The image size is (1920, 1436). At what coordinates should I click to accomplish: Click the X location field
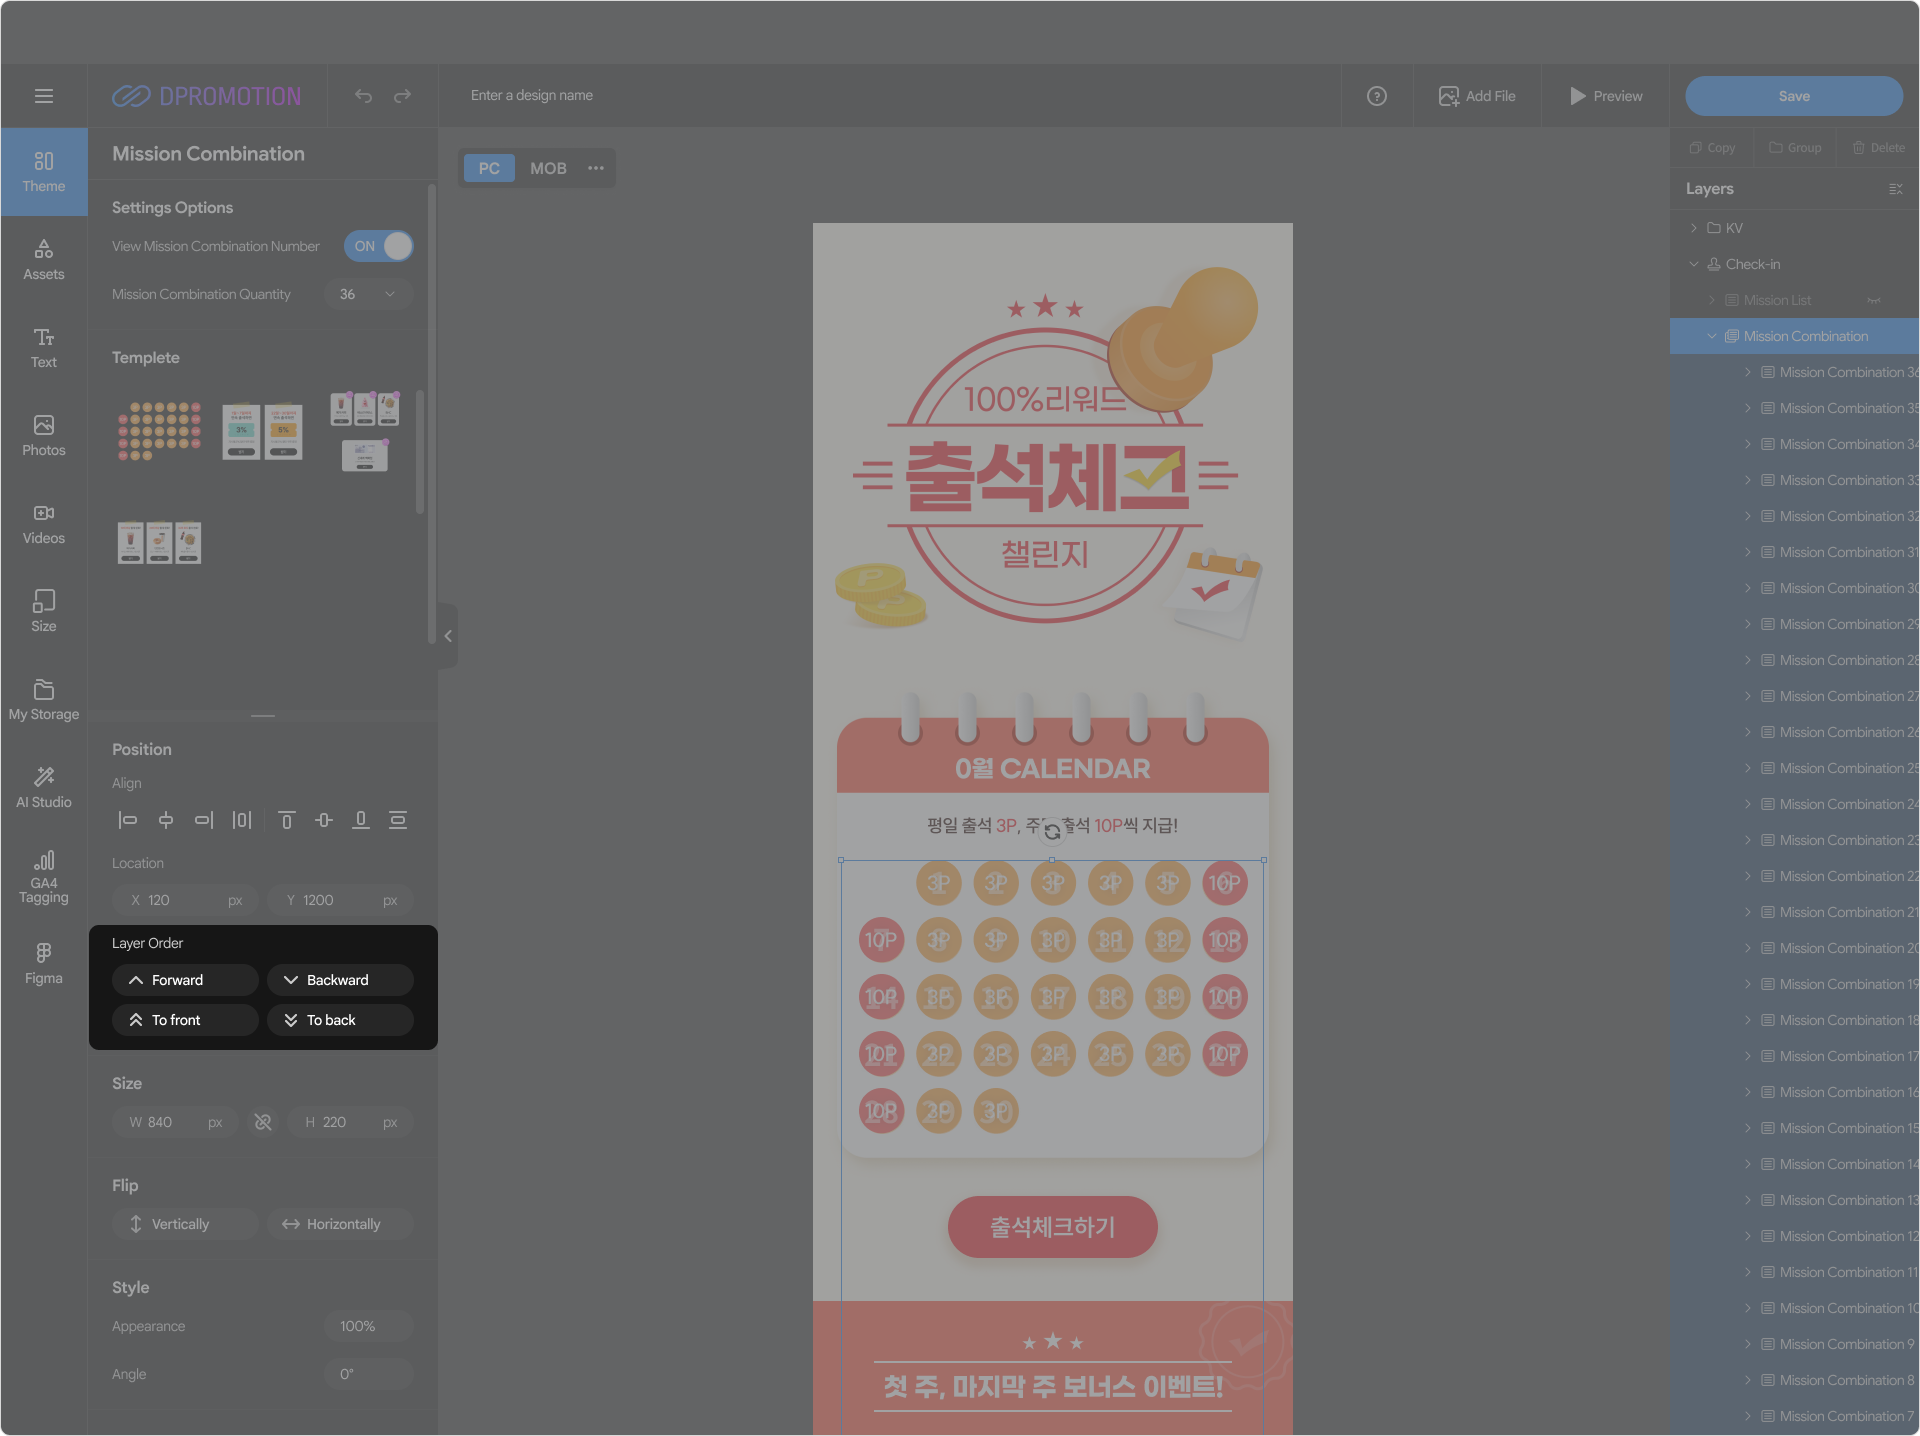point(185,900)
